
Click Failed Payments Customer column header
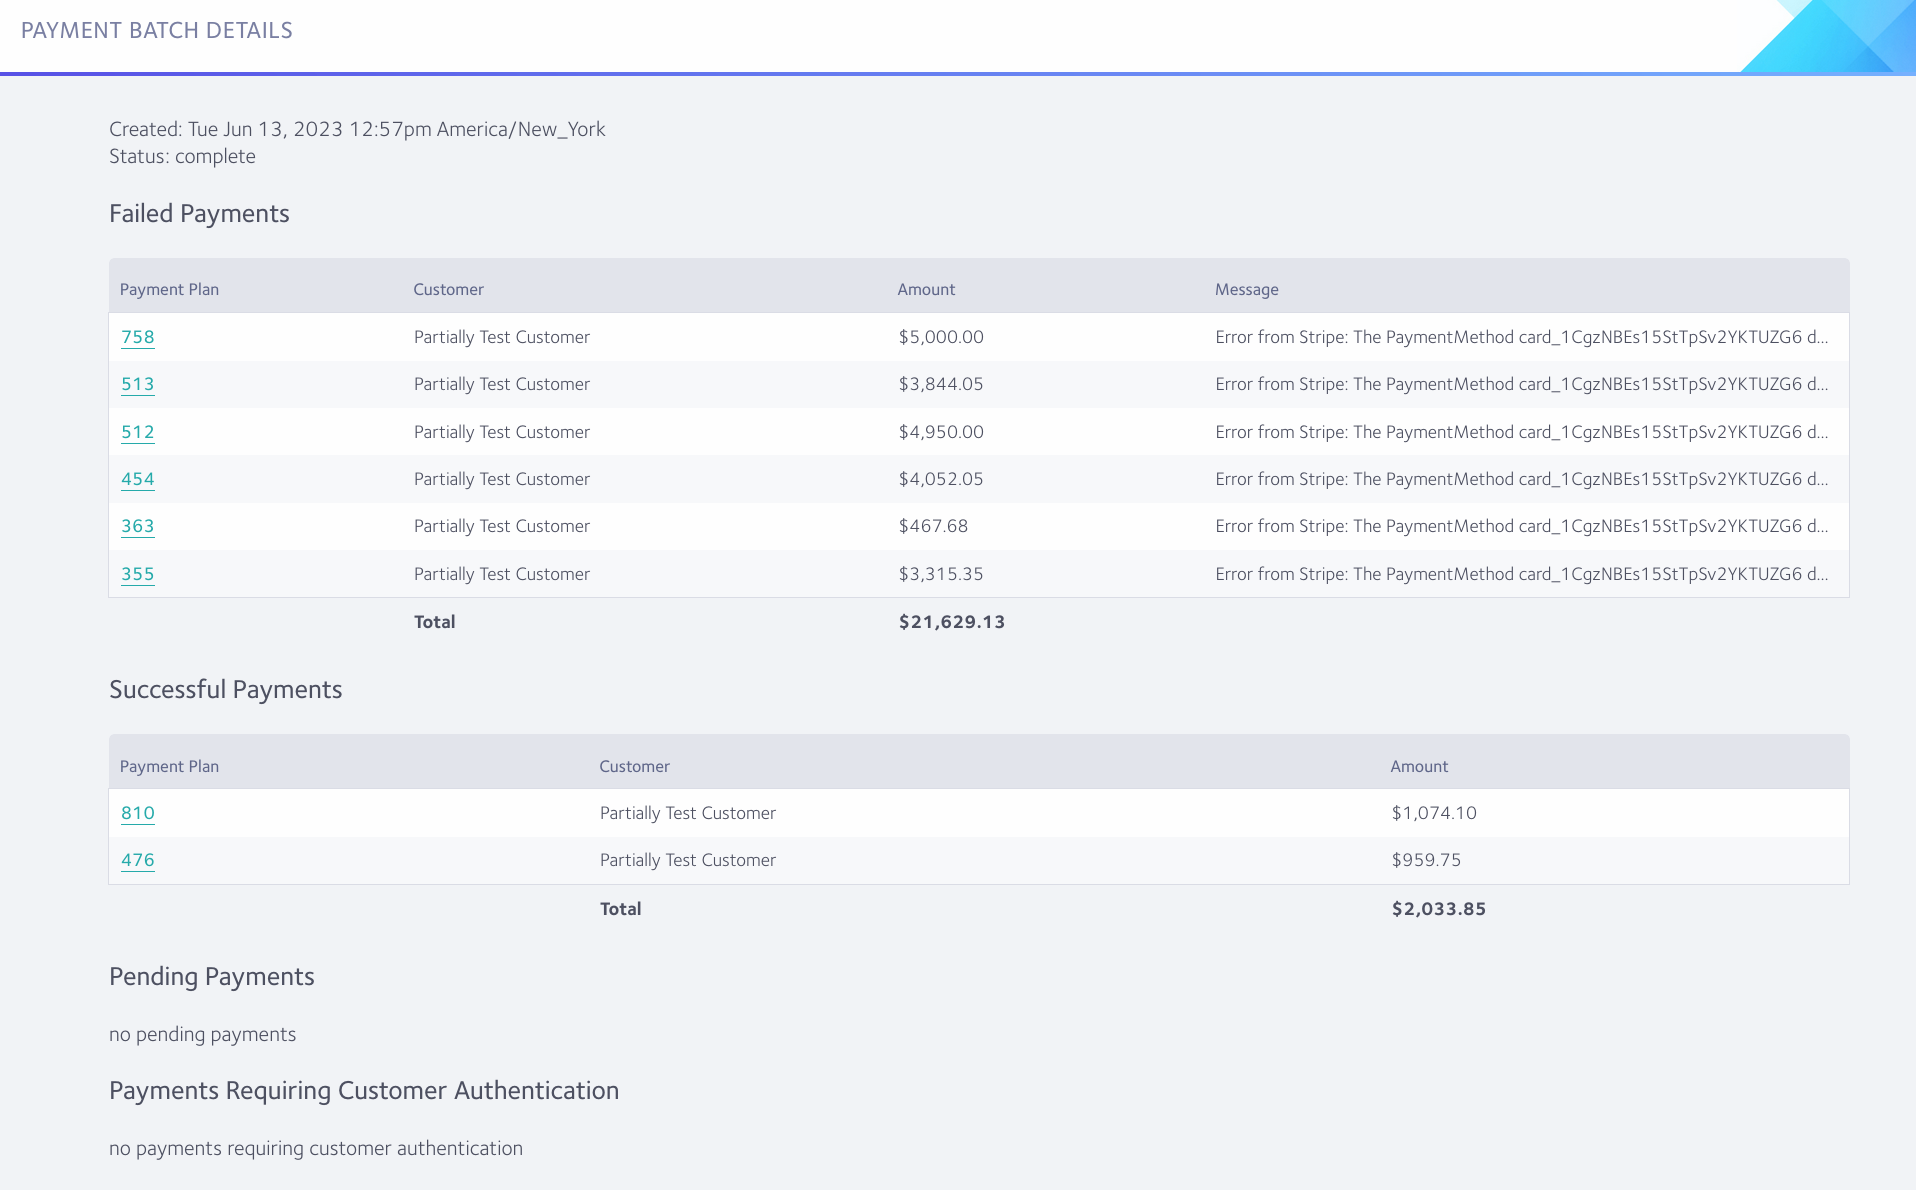click(448, 289)
